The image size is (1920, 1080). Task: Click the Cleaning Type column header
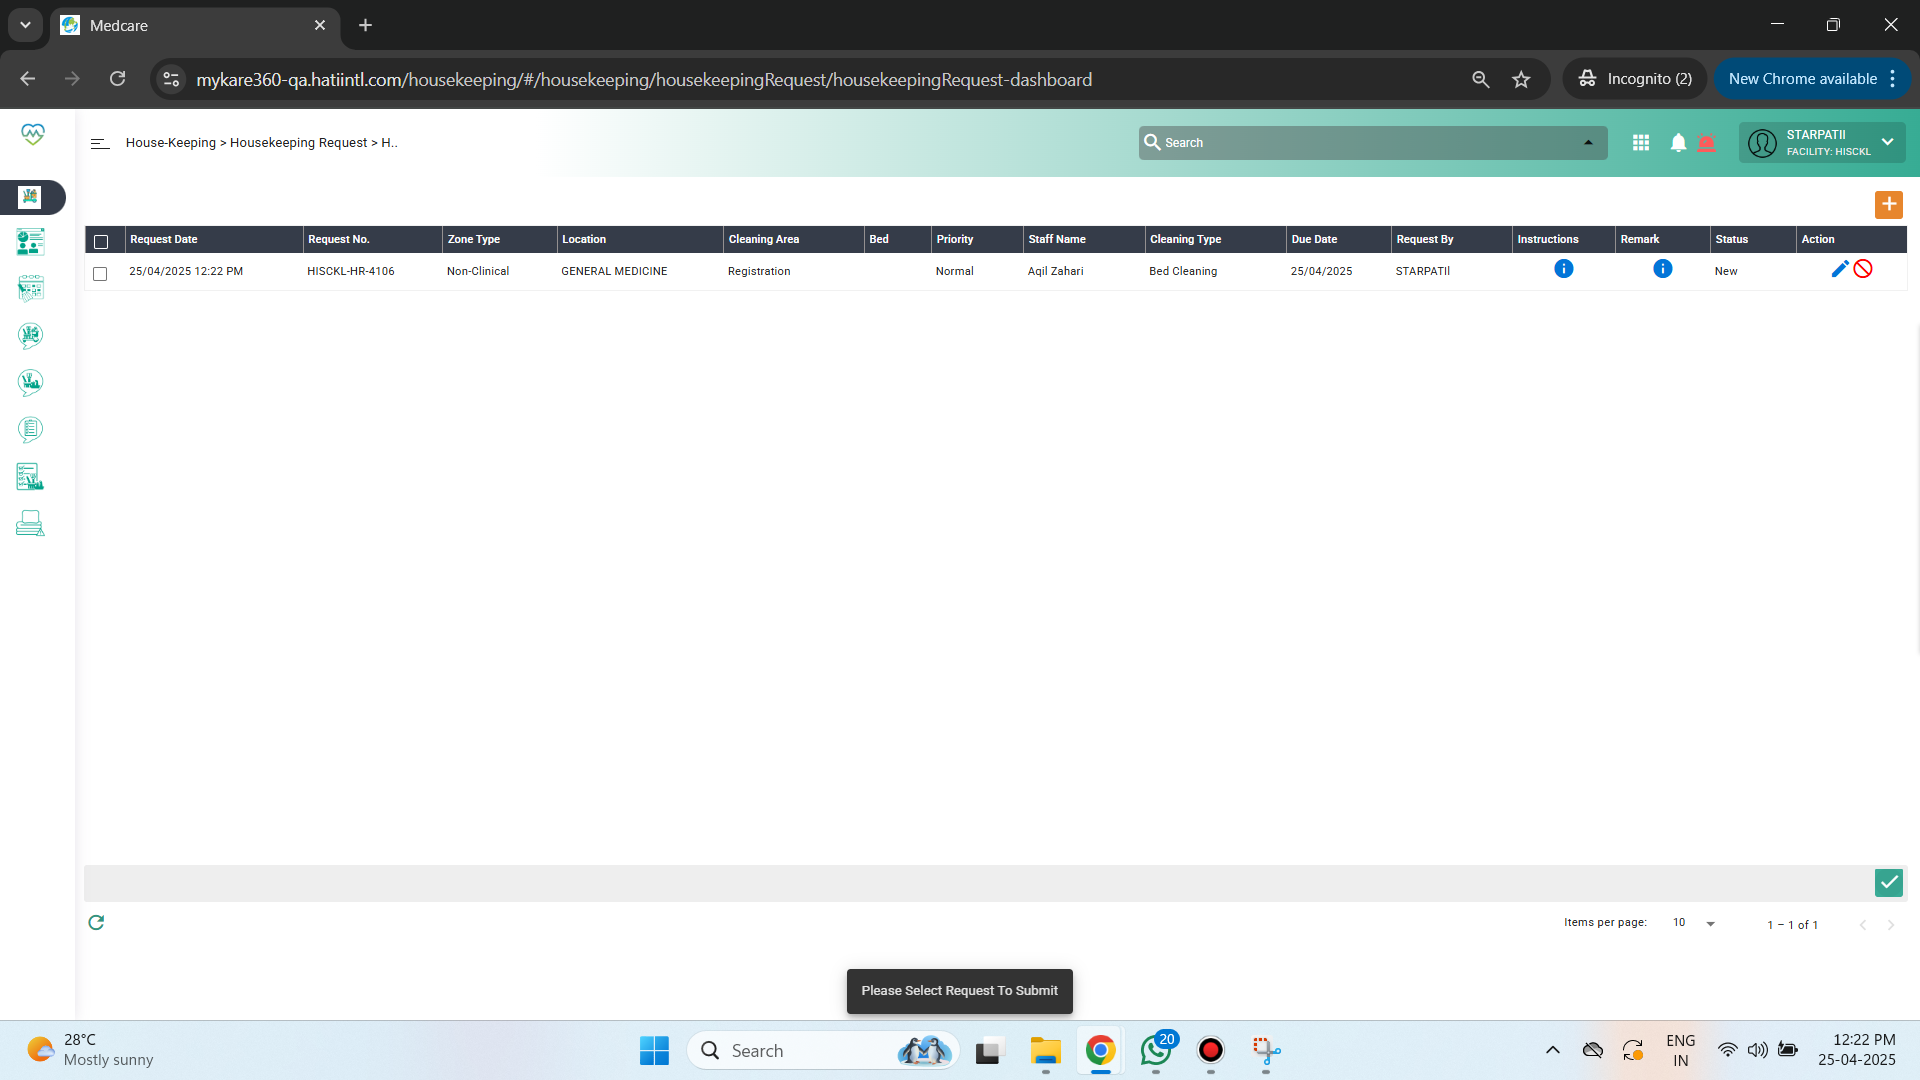1185,240
